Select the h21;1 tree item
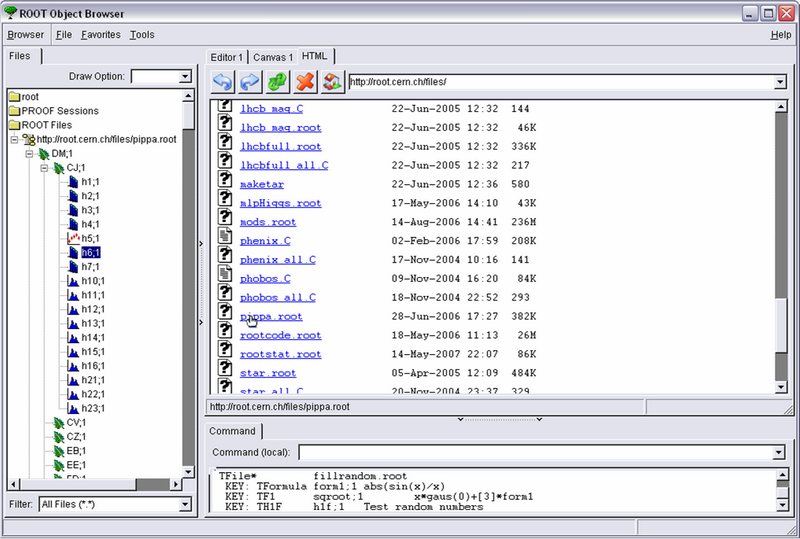The width and height of the screenshot is (800, 539). 93,380
